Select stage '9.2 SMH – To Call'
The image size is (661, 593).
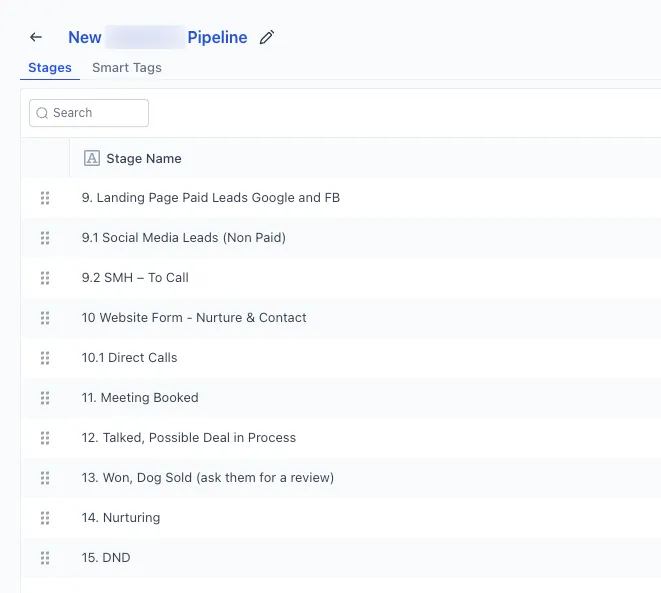135,278
